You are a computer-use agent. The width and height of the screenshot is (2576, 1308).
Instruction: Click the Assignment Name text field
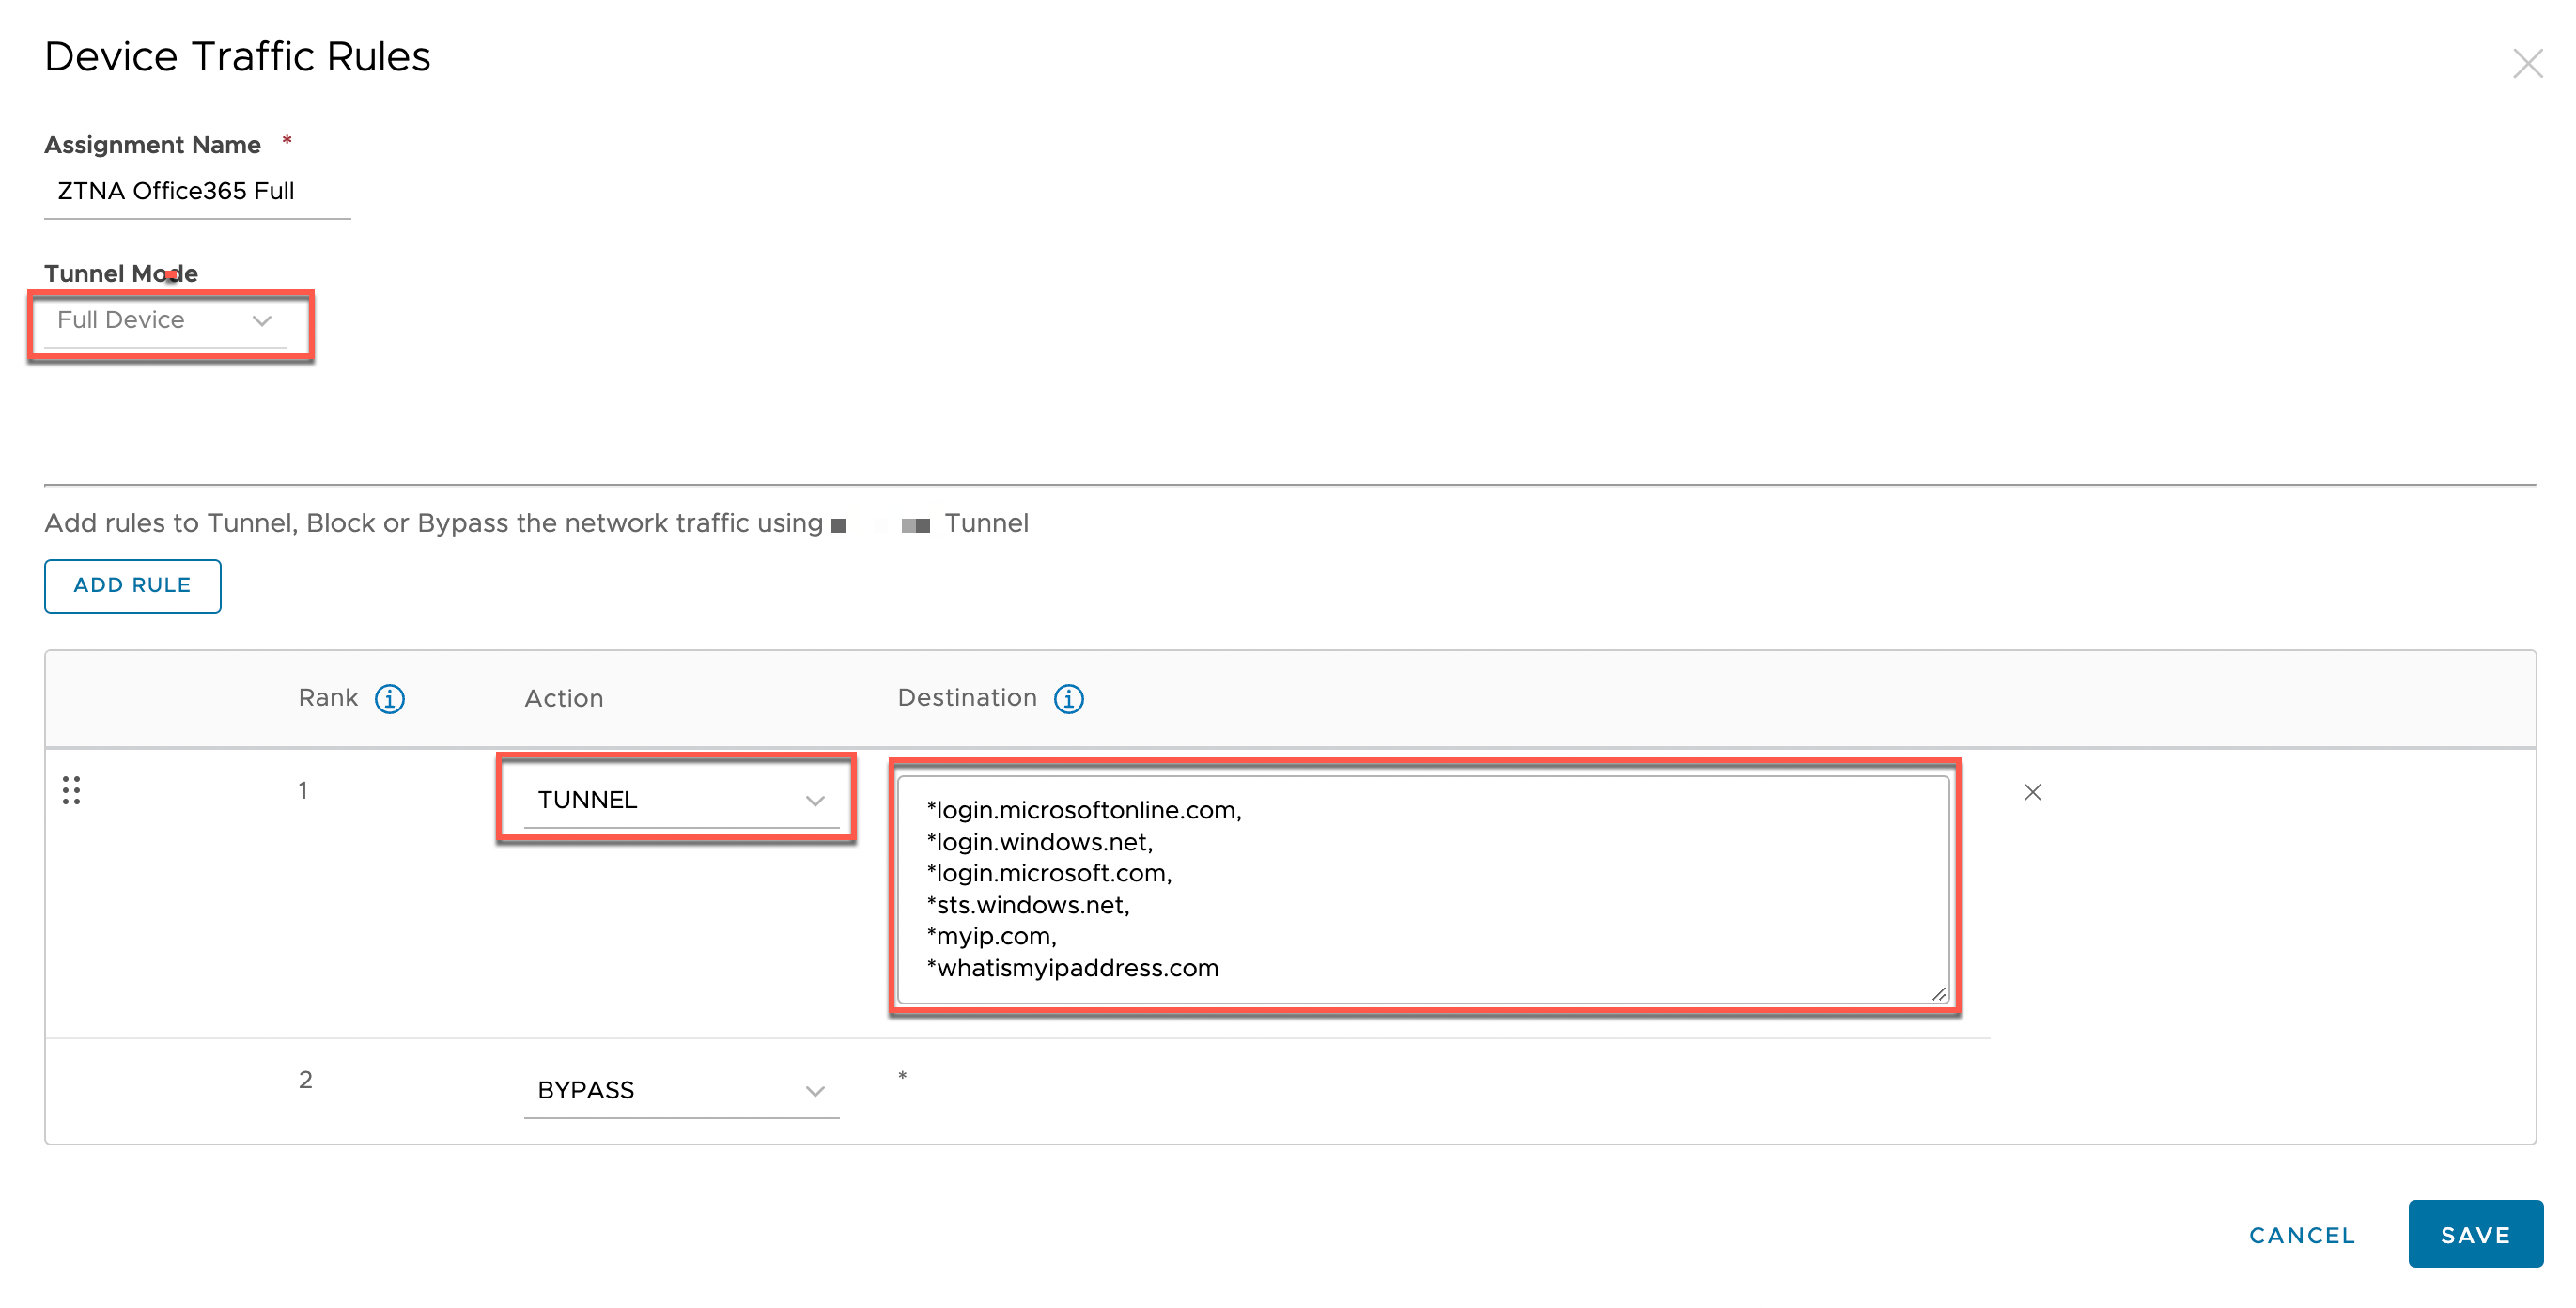[197, 191]
